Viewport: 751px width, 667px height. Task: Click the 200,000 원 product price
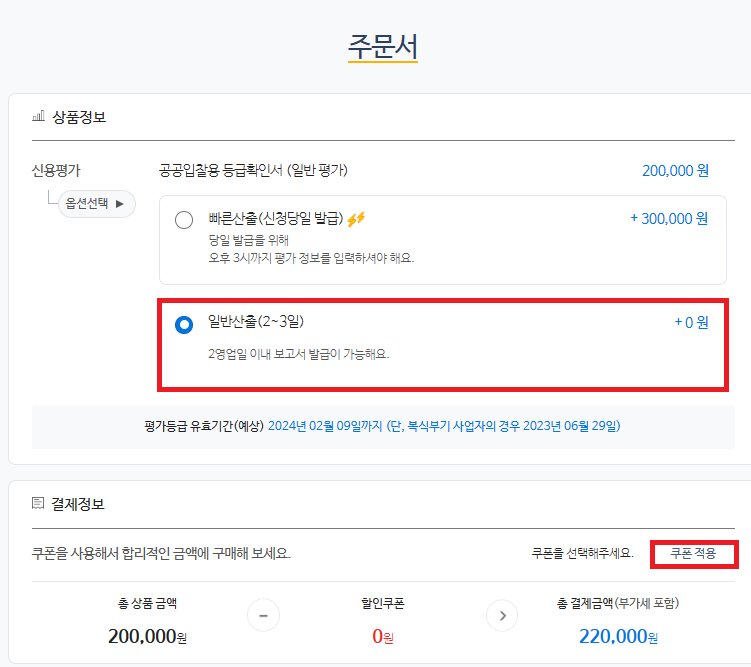(675, 171)
